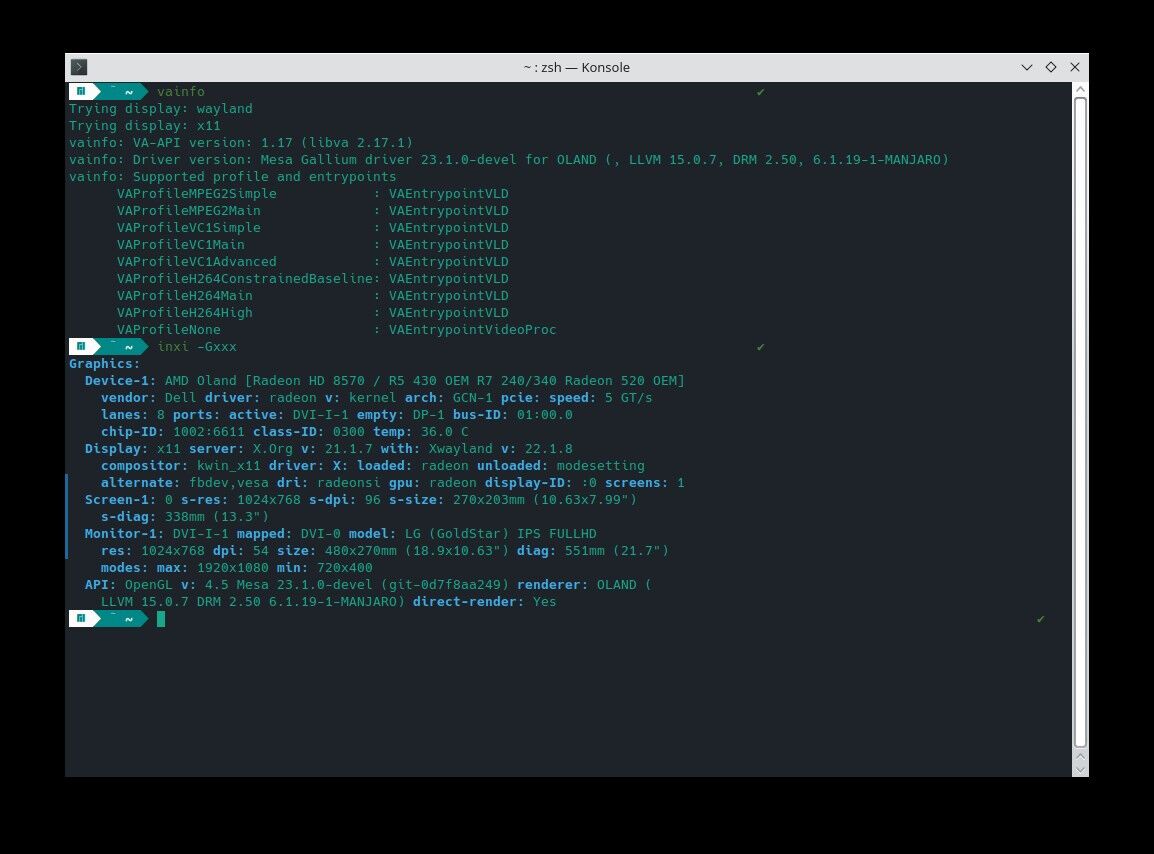Click the s-diag value '338mm (13.3")'

(217, 516)
